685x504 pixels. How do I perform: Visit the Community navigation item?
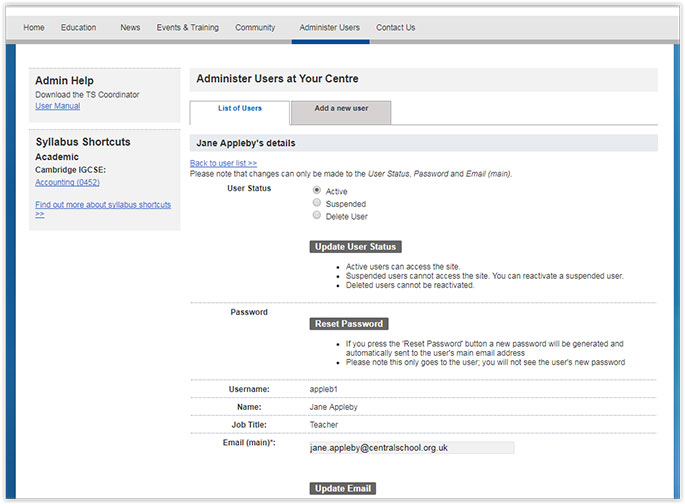click(x=255, y=28)
